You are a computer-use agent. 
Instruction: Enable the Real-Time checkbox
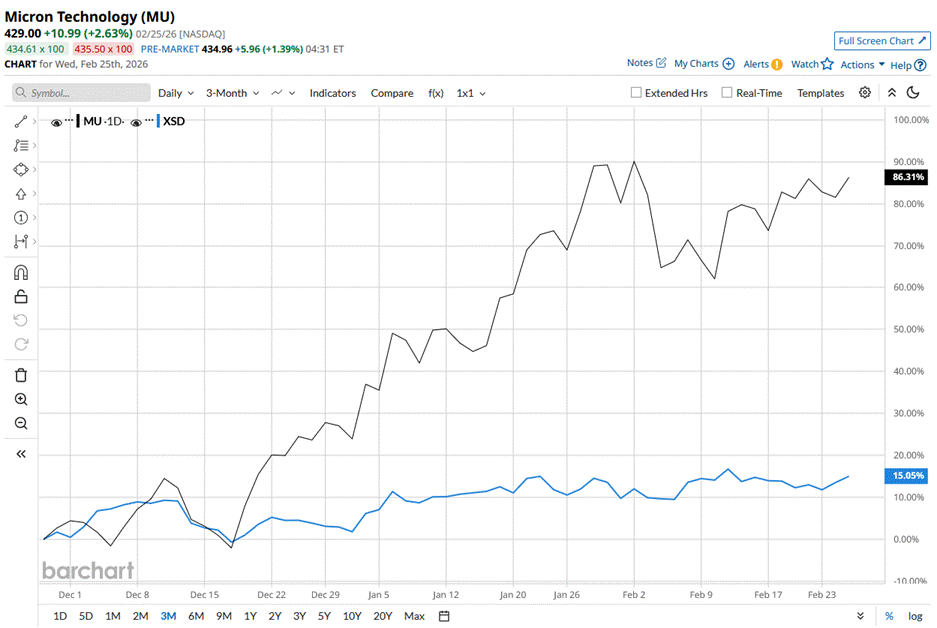(727, 93)
